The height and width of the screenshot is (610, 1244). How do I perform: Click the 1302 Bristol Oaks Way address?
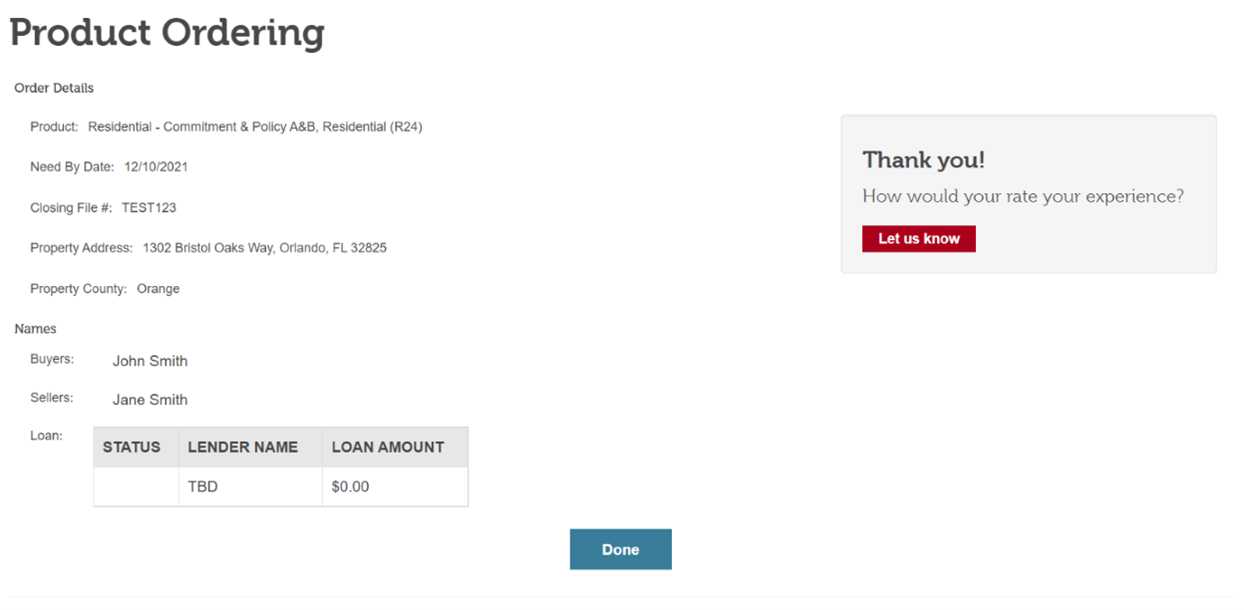(264, 248)
